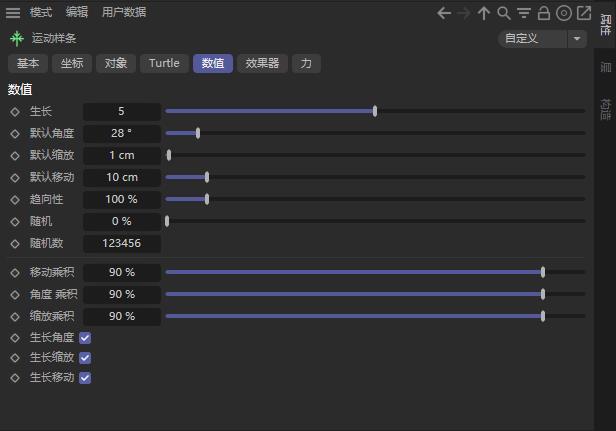Click the back arrow icon
Screen dimensions: 616x431
coord(444,13)
